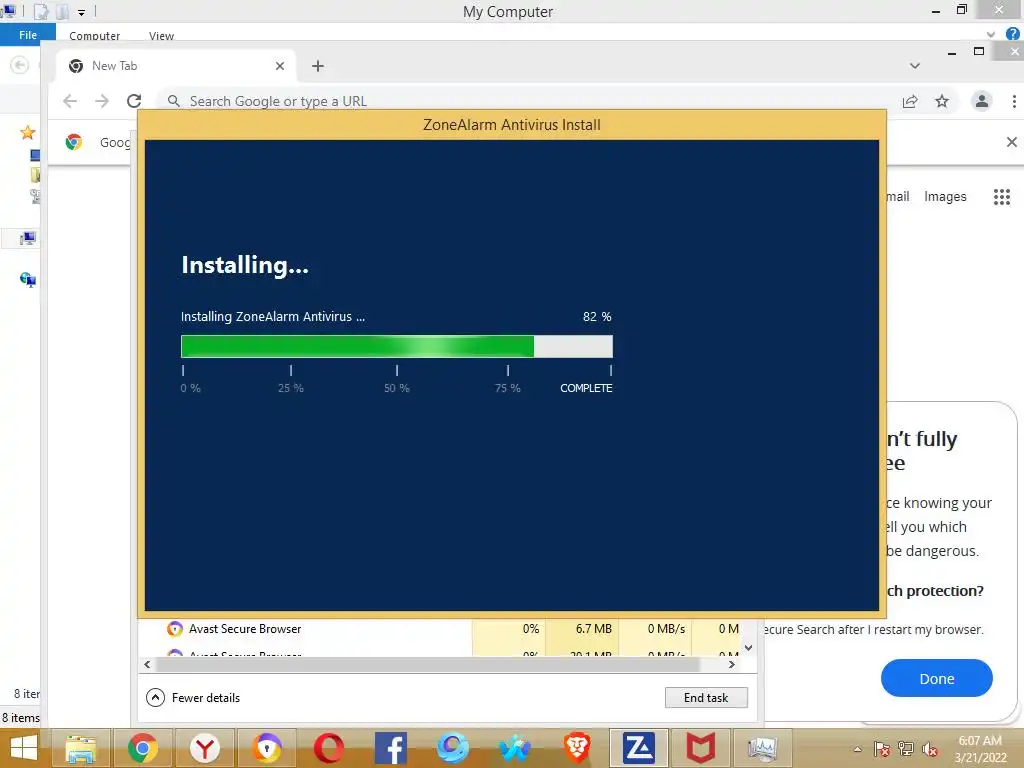The width and height of the screenshot is (1024, 768).
Task: Click the 6.7 MB memory cell
Action: [x=582, y=629]
